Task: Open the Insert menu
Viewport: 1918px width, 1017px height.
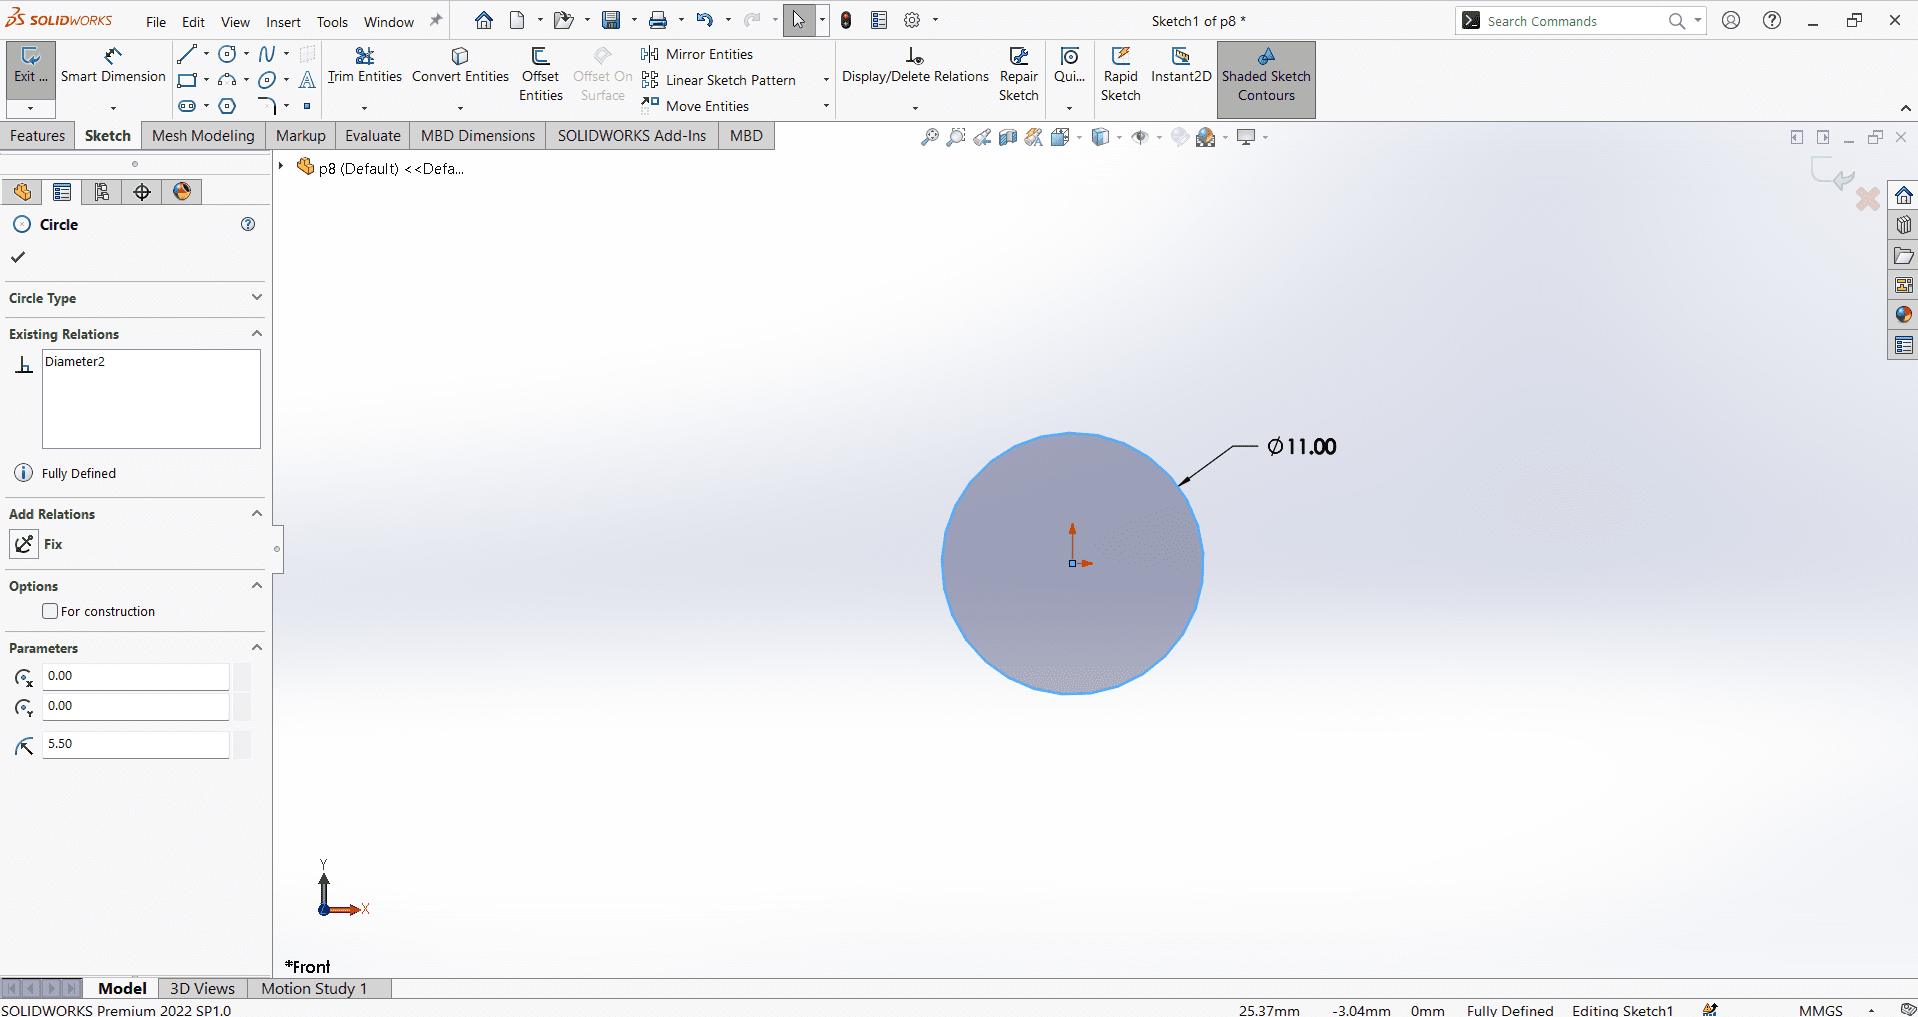Action: pyautogui.click(x=283, y=22)
